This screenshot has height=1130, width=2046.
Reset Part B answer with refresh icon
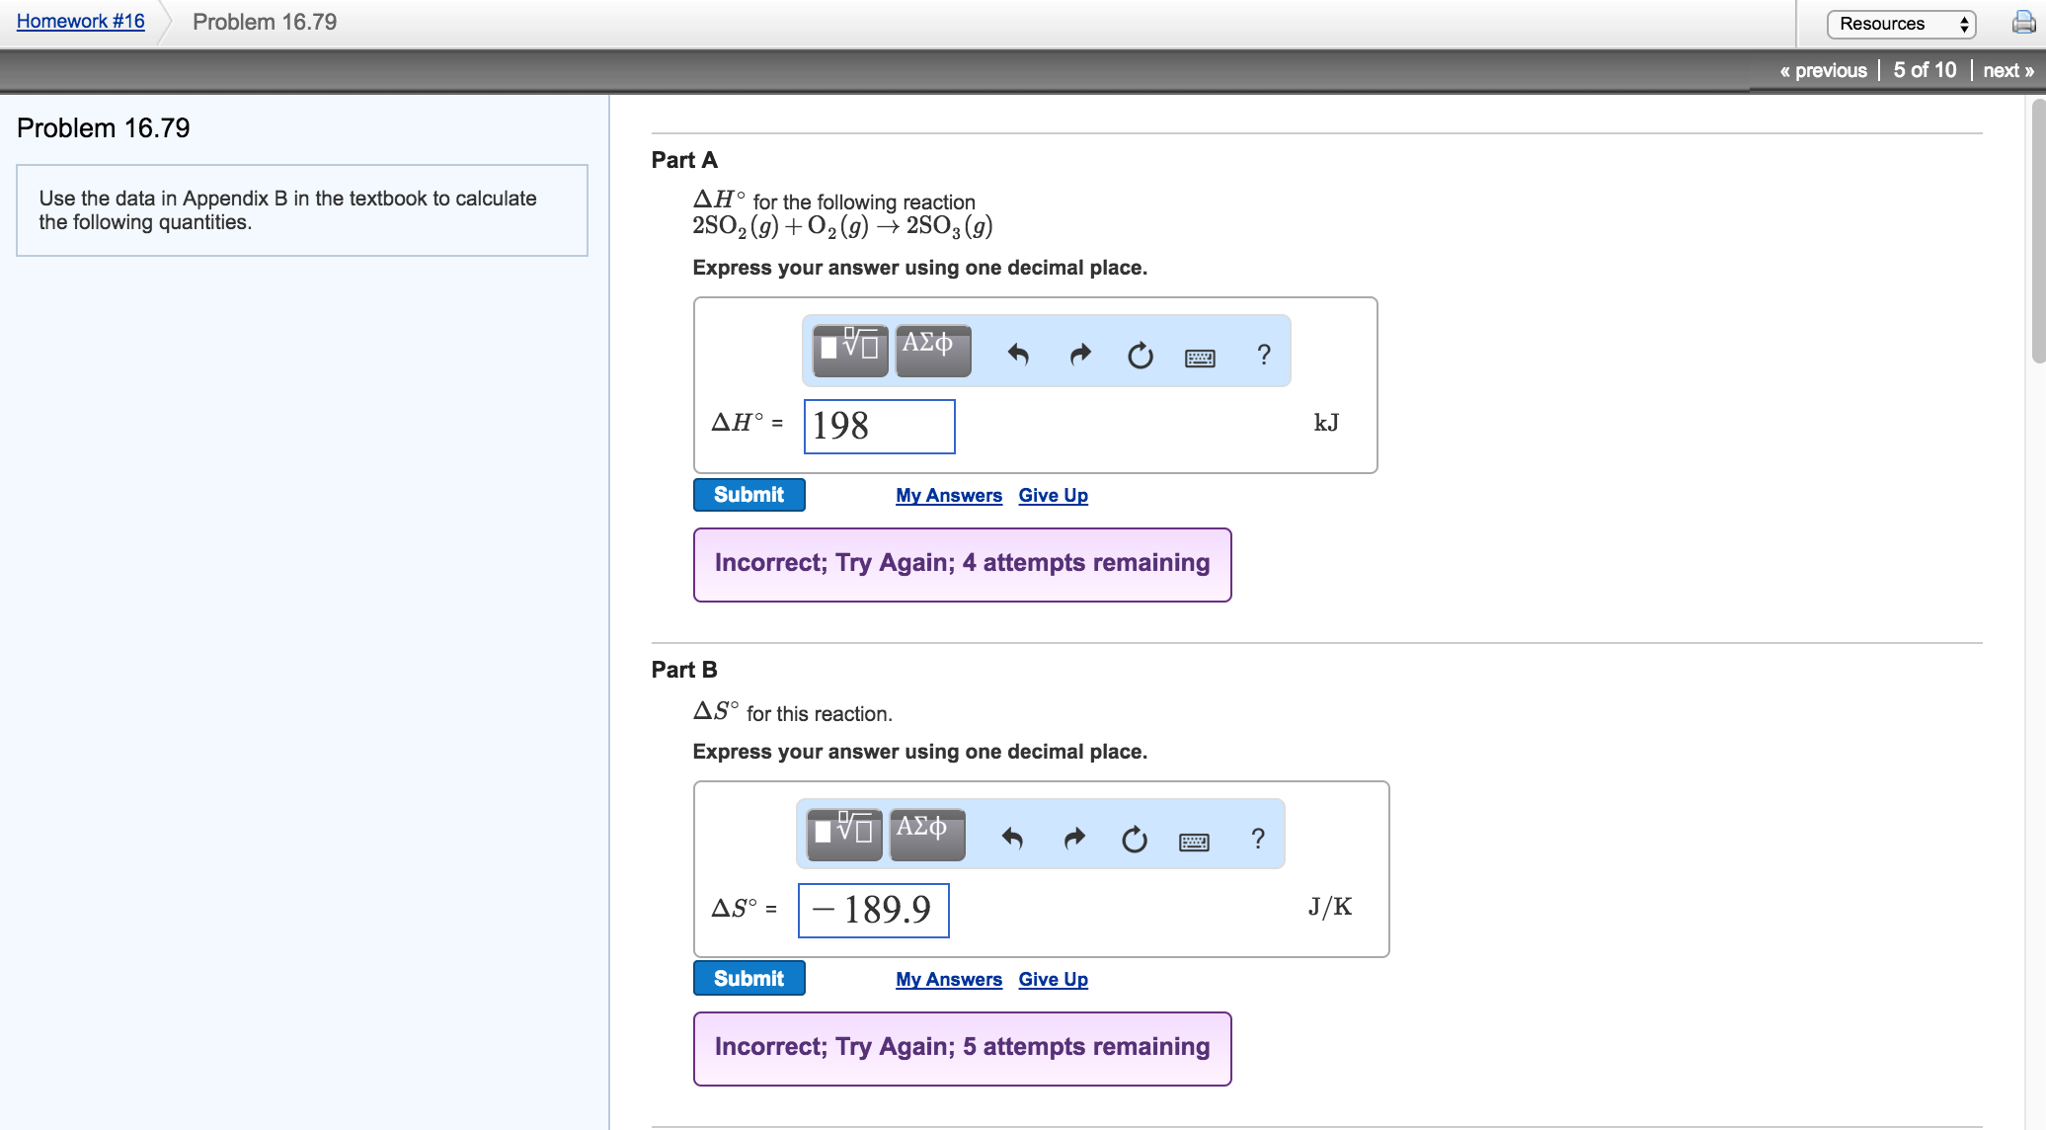point(1134,839)
